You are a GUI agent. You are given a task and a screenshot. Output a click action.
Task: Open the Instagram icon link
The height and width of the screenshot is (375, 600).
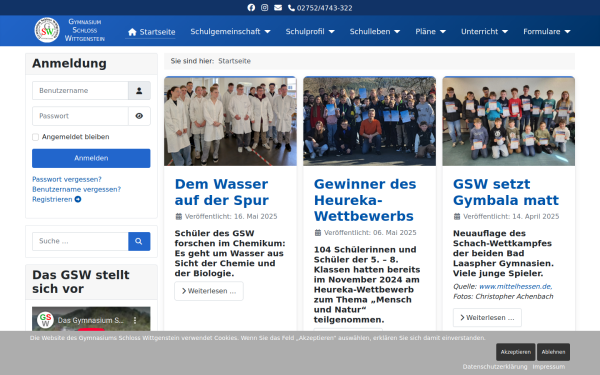coord(264,8)
